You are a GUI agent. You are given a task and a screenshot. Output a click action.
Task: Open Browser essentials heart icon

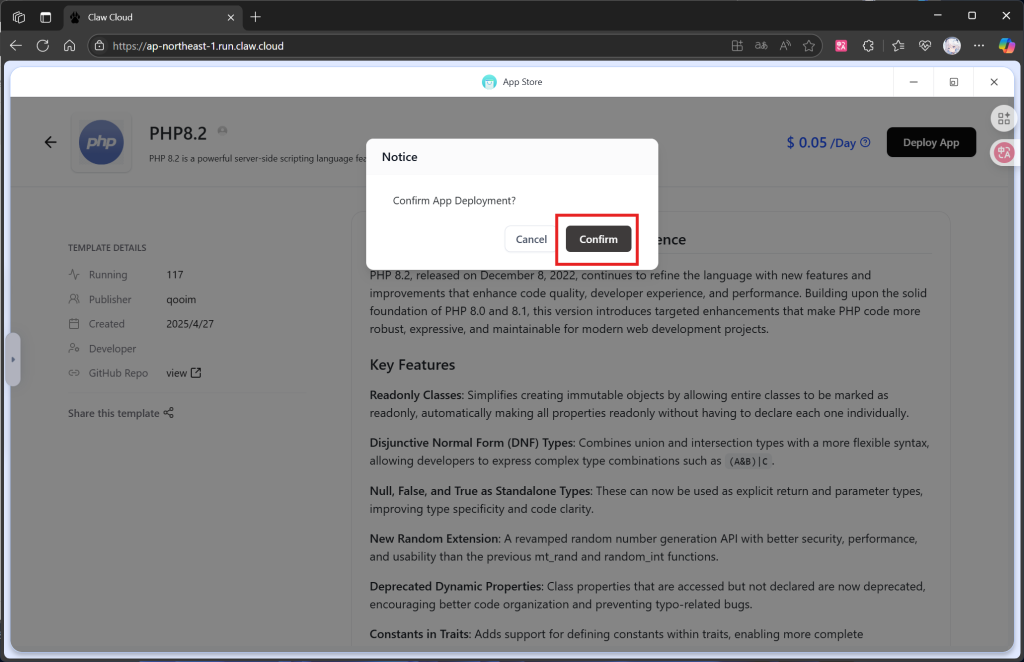click(925, 46)
